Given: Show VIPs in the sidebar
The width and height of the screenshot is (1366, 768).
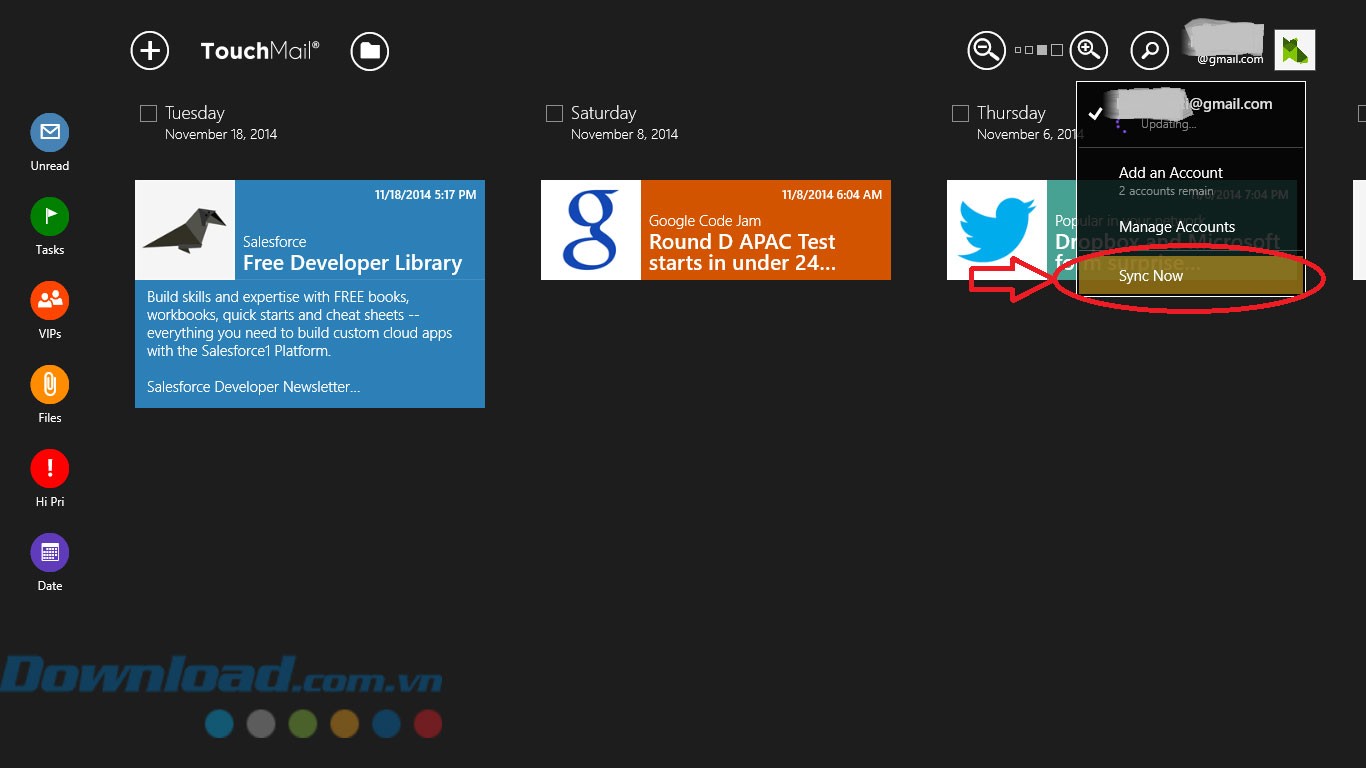Looking at the screenshot, I should click(x=49, y=300).
